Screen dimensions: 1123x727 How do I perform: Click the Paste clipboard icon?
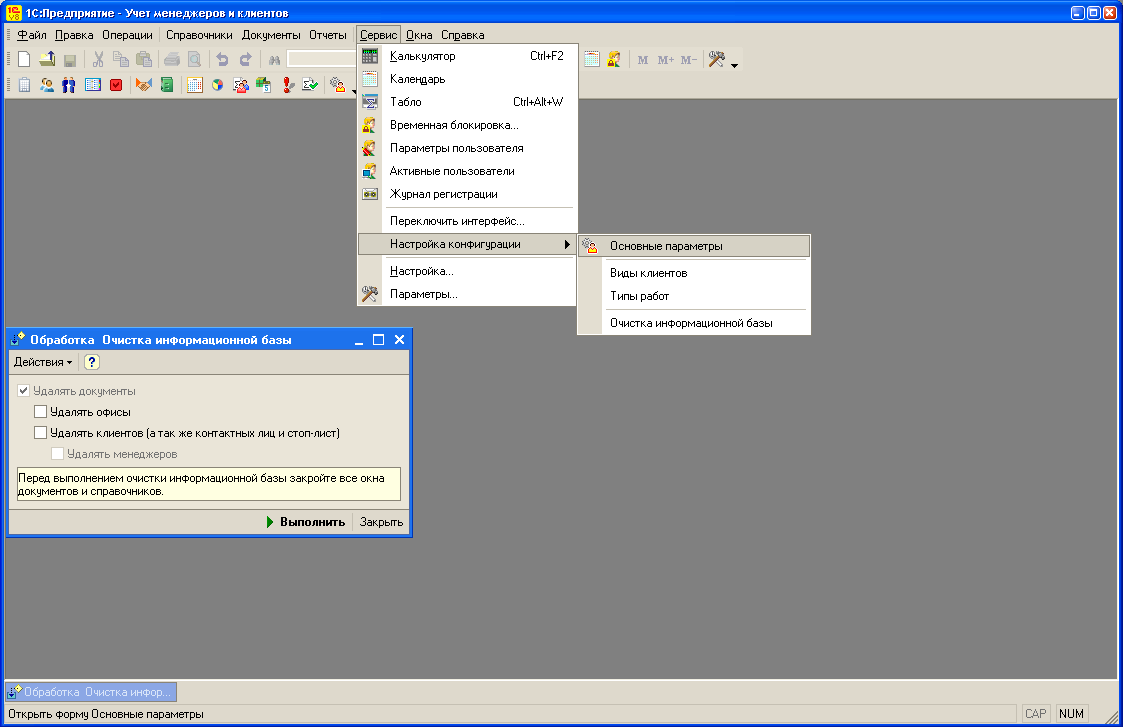(x=144, y=59)
